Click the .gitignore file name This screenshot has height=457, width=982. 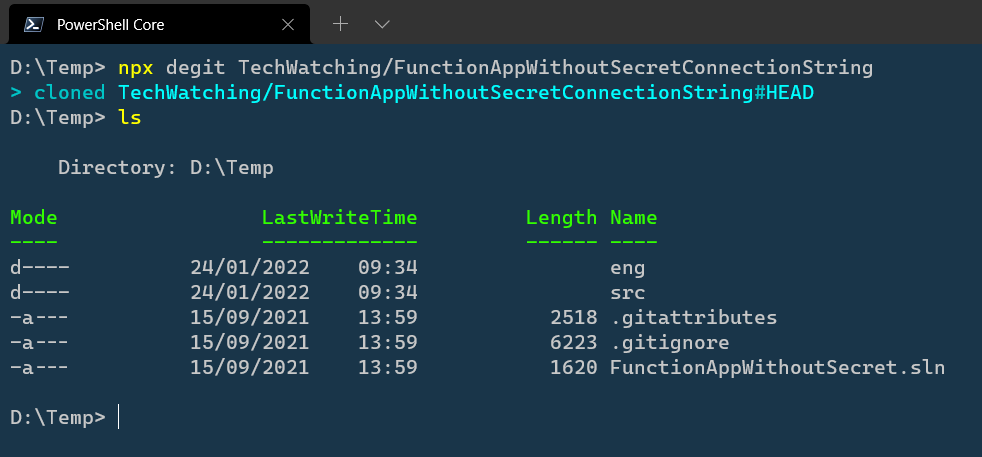point(669,343)
